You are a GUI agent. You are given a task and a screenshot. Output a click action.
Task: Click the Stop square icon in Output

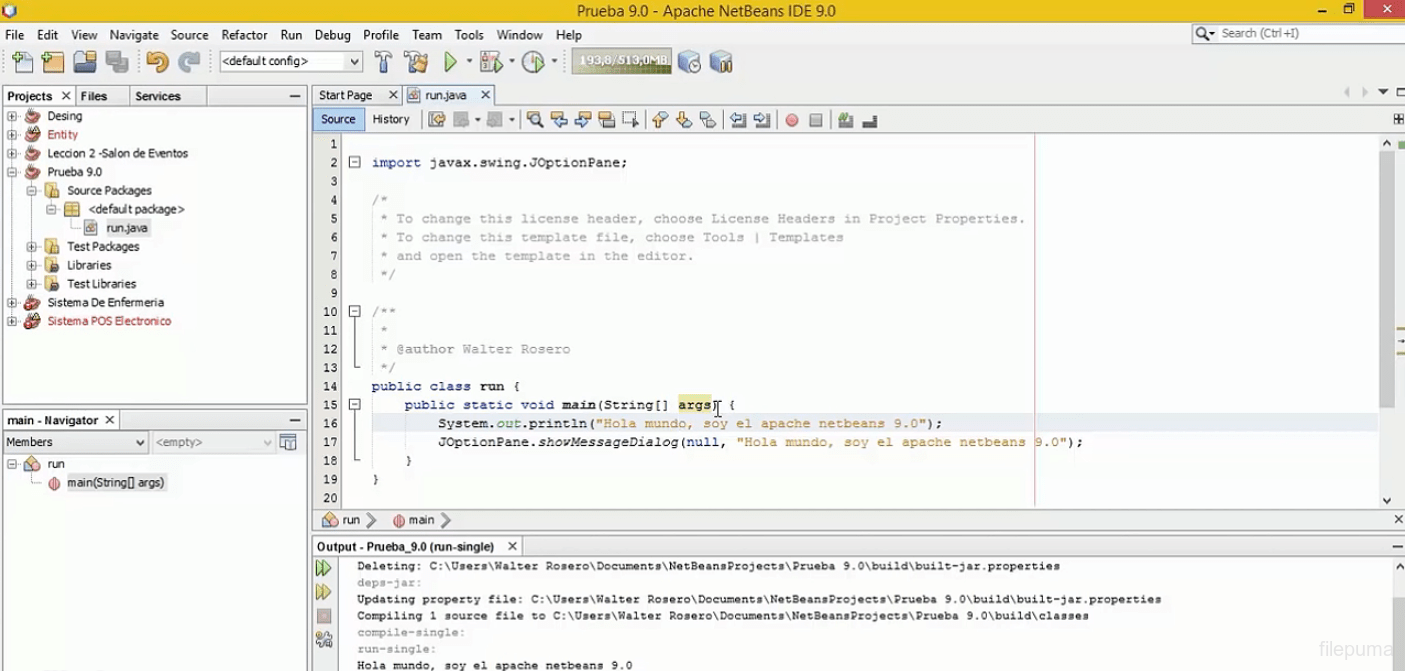(x=323, y=616)
